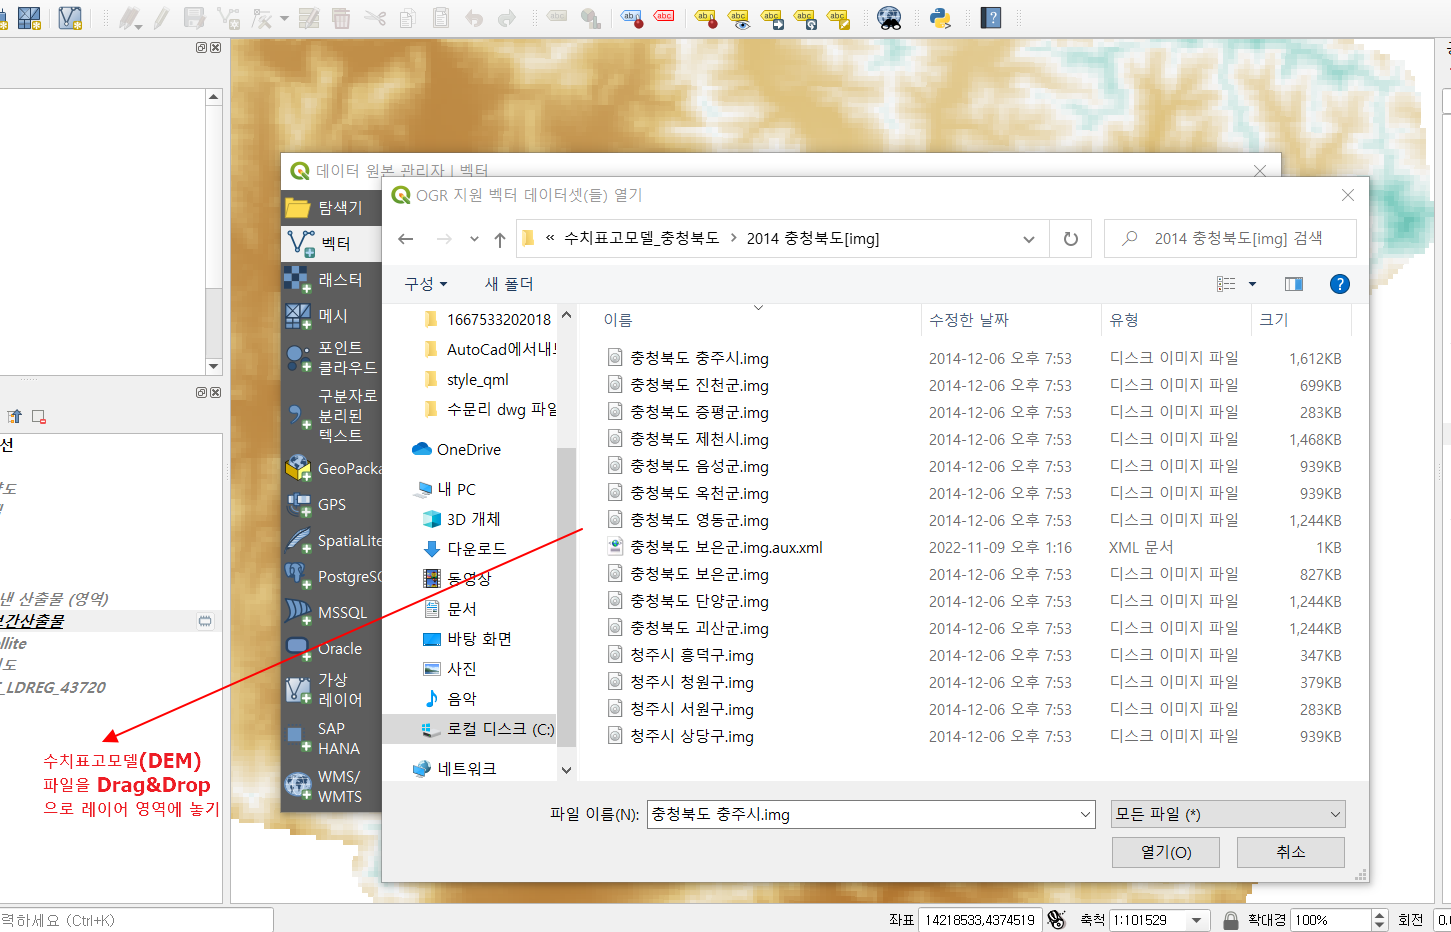Click the Rotate Label toolbar icon

point(806,17)
